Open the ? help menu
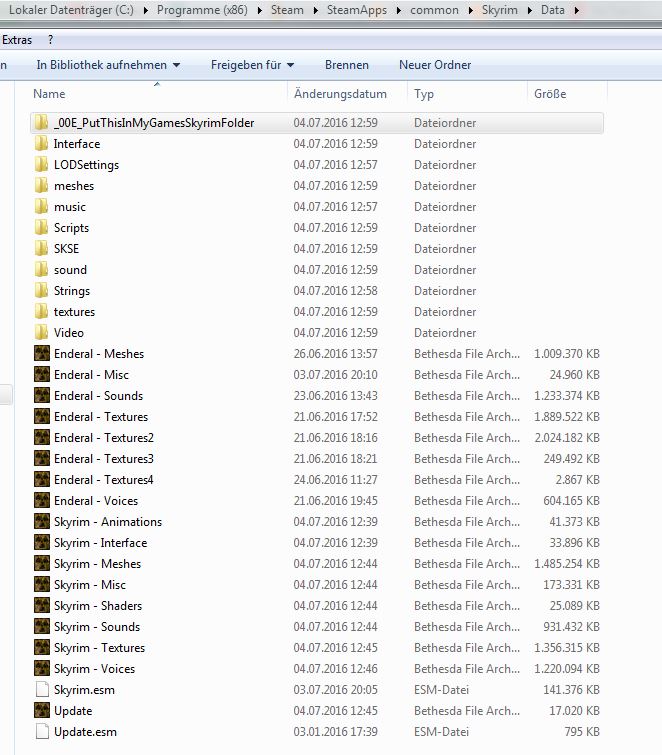This screenshot has width=662, height=755. [51, 40]
